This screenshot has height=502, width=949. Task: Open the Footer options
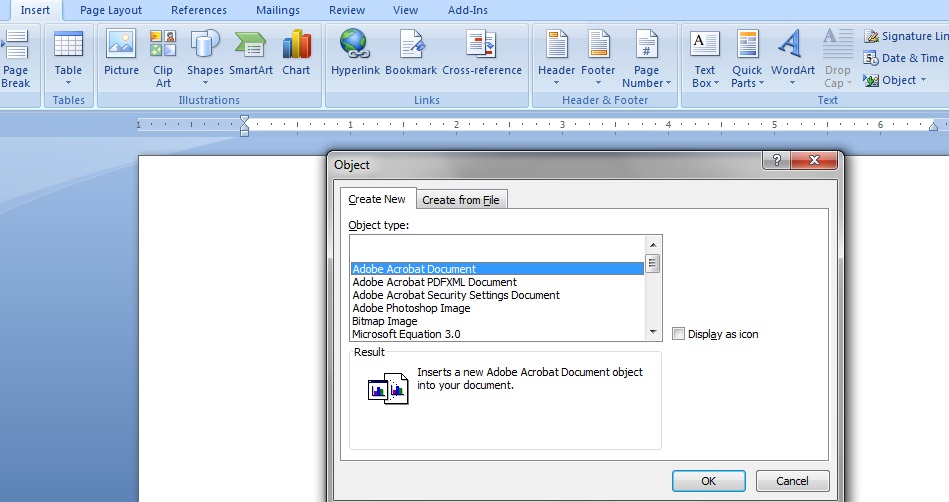[x=598, y=59]
